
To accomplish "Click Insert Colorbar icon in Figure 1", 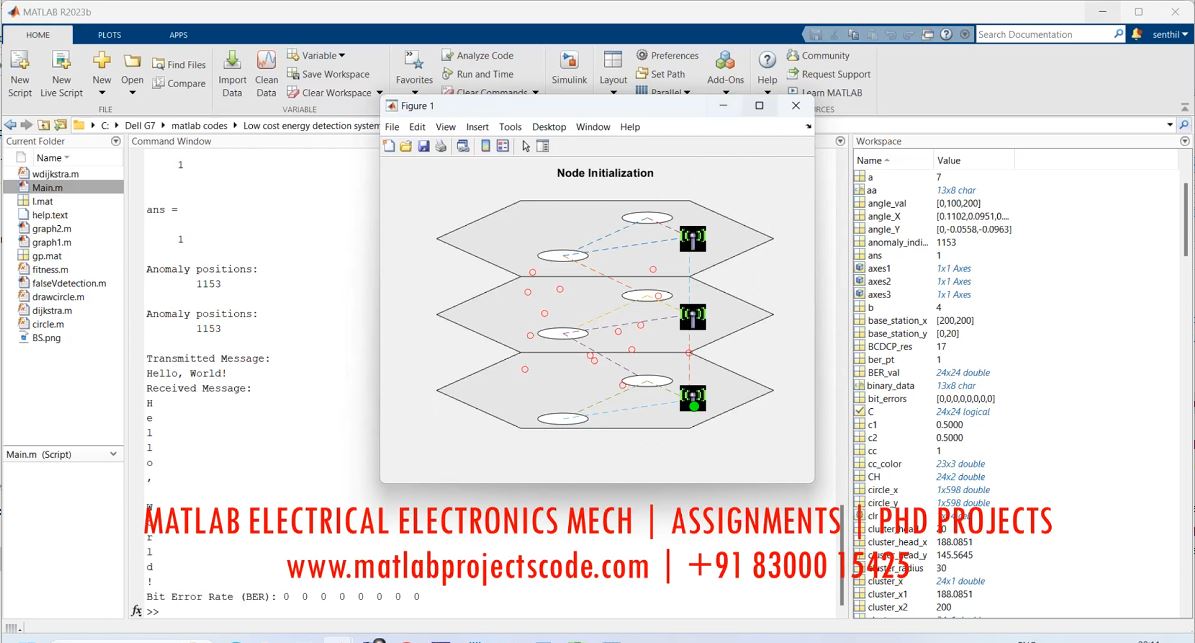I will click(485, 146).
